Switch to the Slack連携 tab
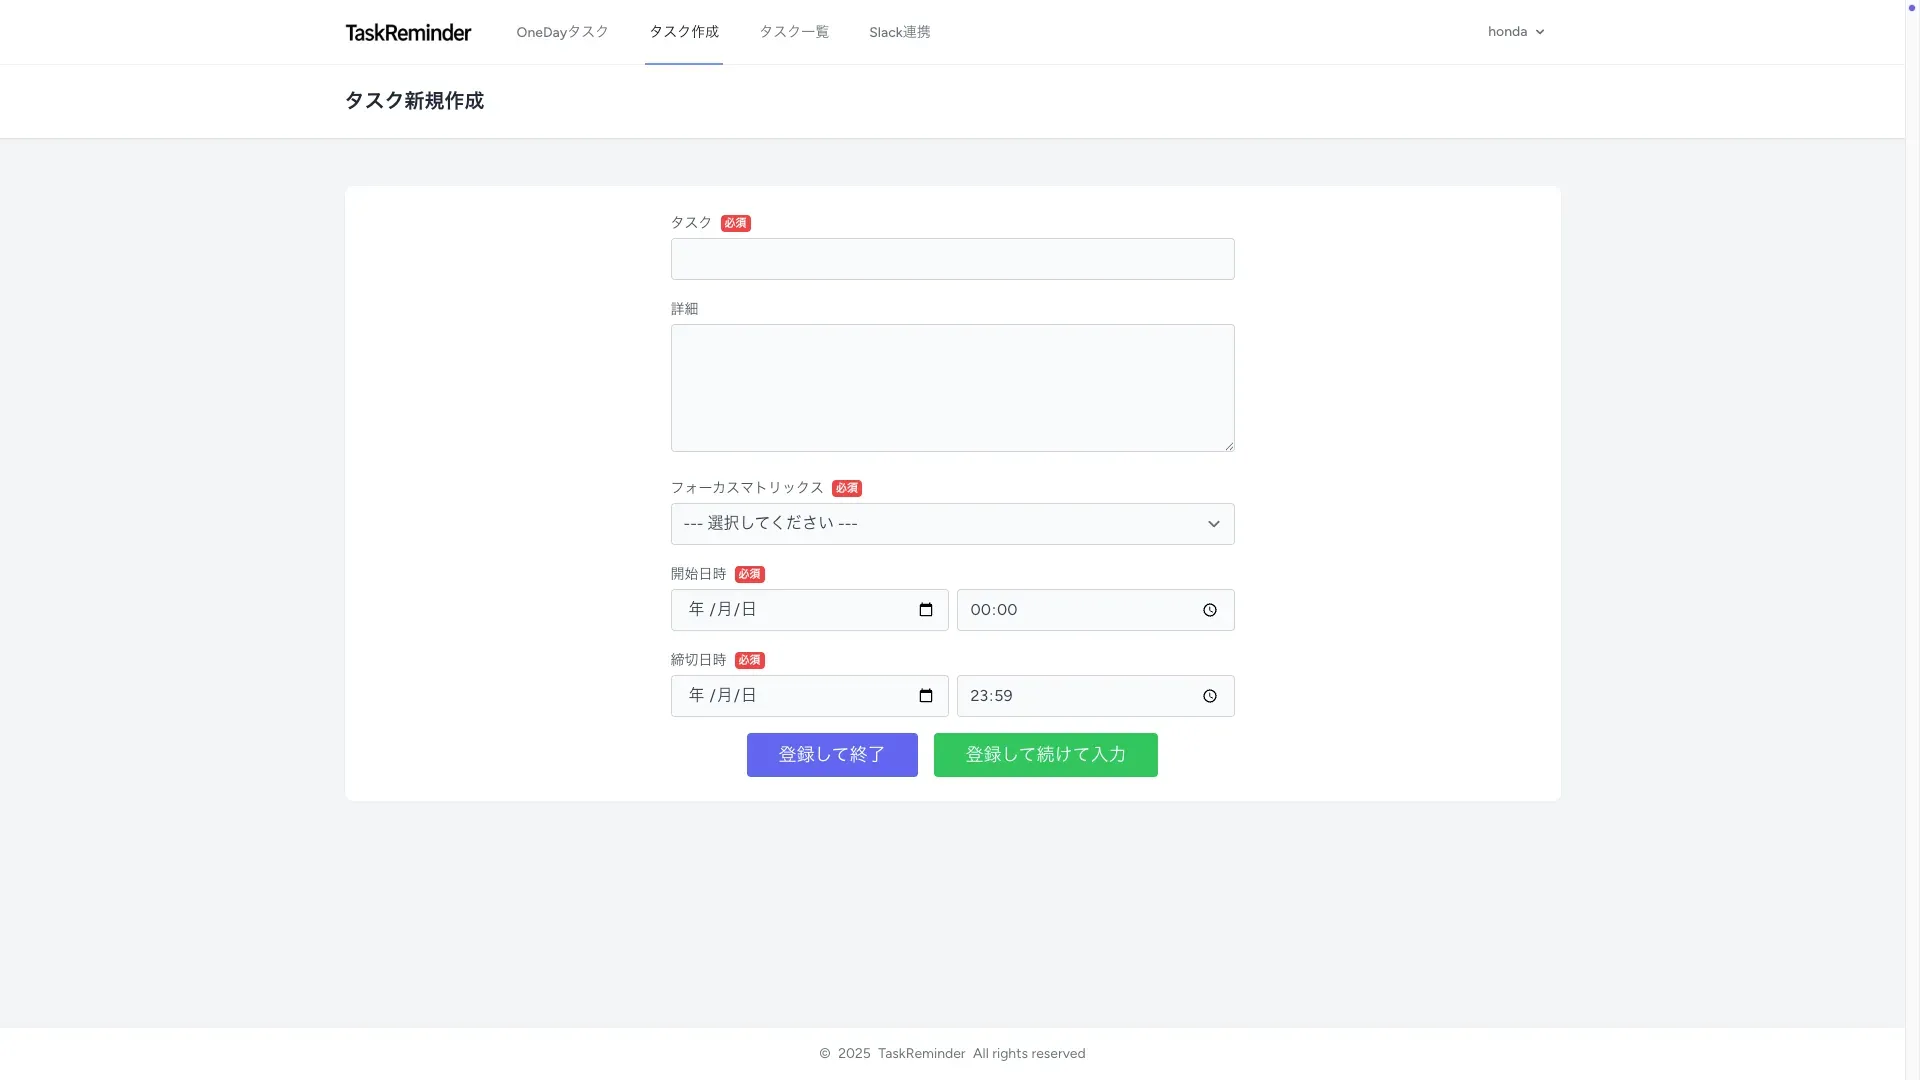 coord(899,32)
